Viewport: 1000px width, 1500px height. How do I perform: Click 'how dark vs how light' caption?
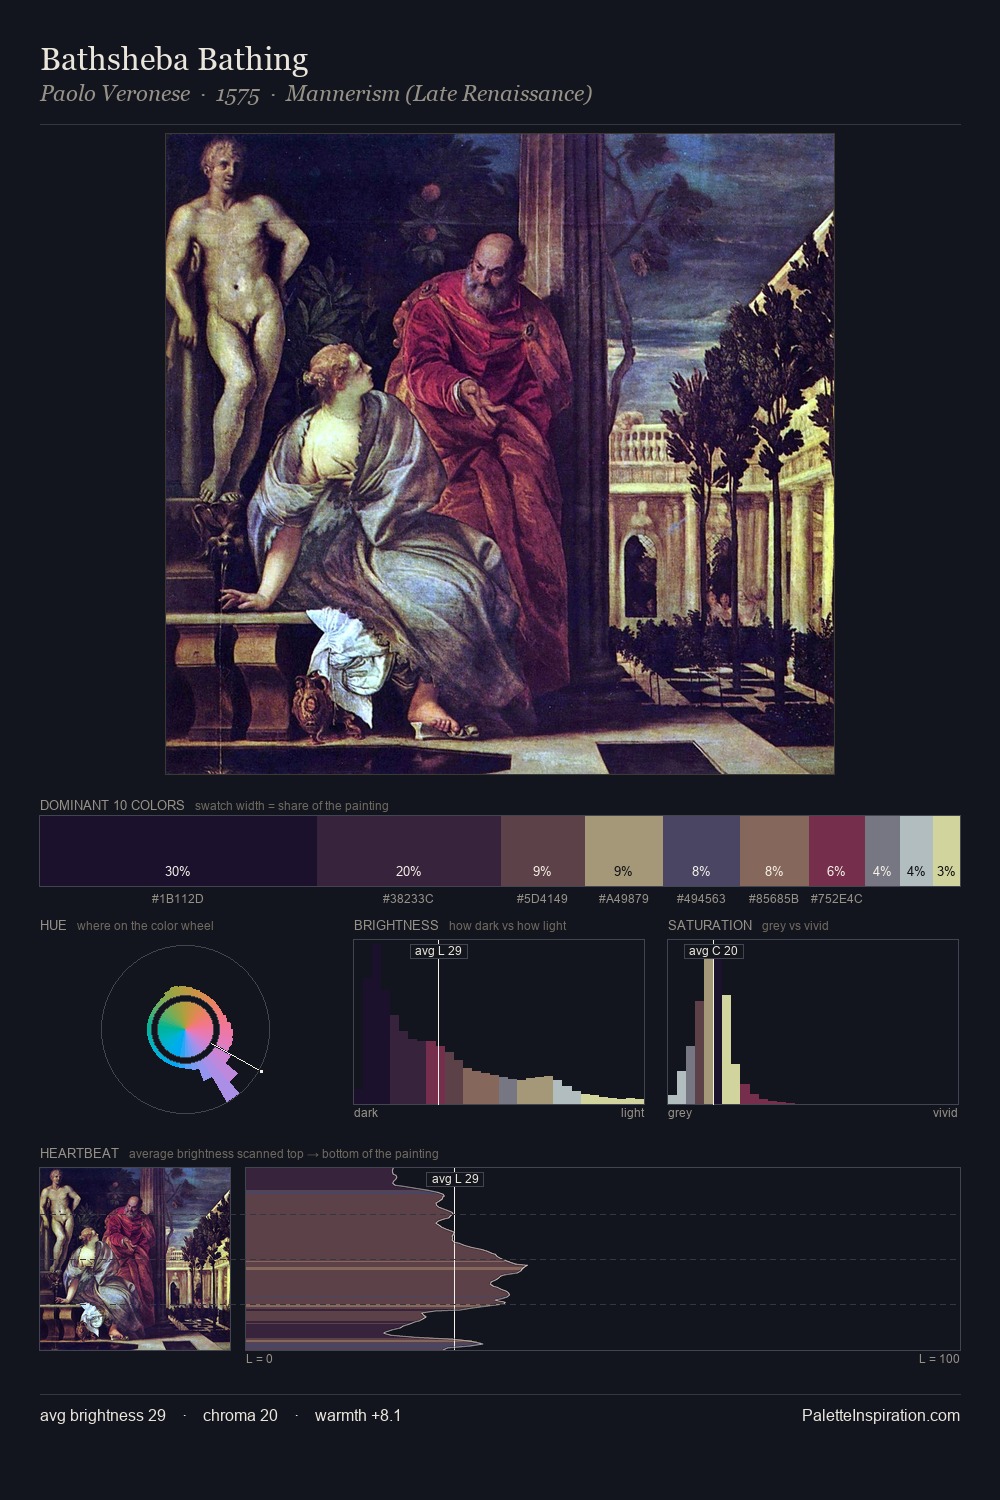coord(508,926)
